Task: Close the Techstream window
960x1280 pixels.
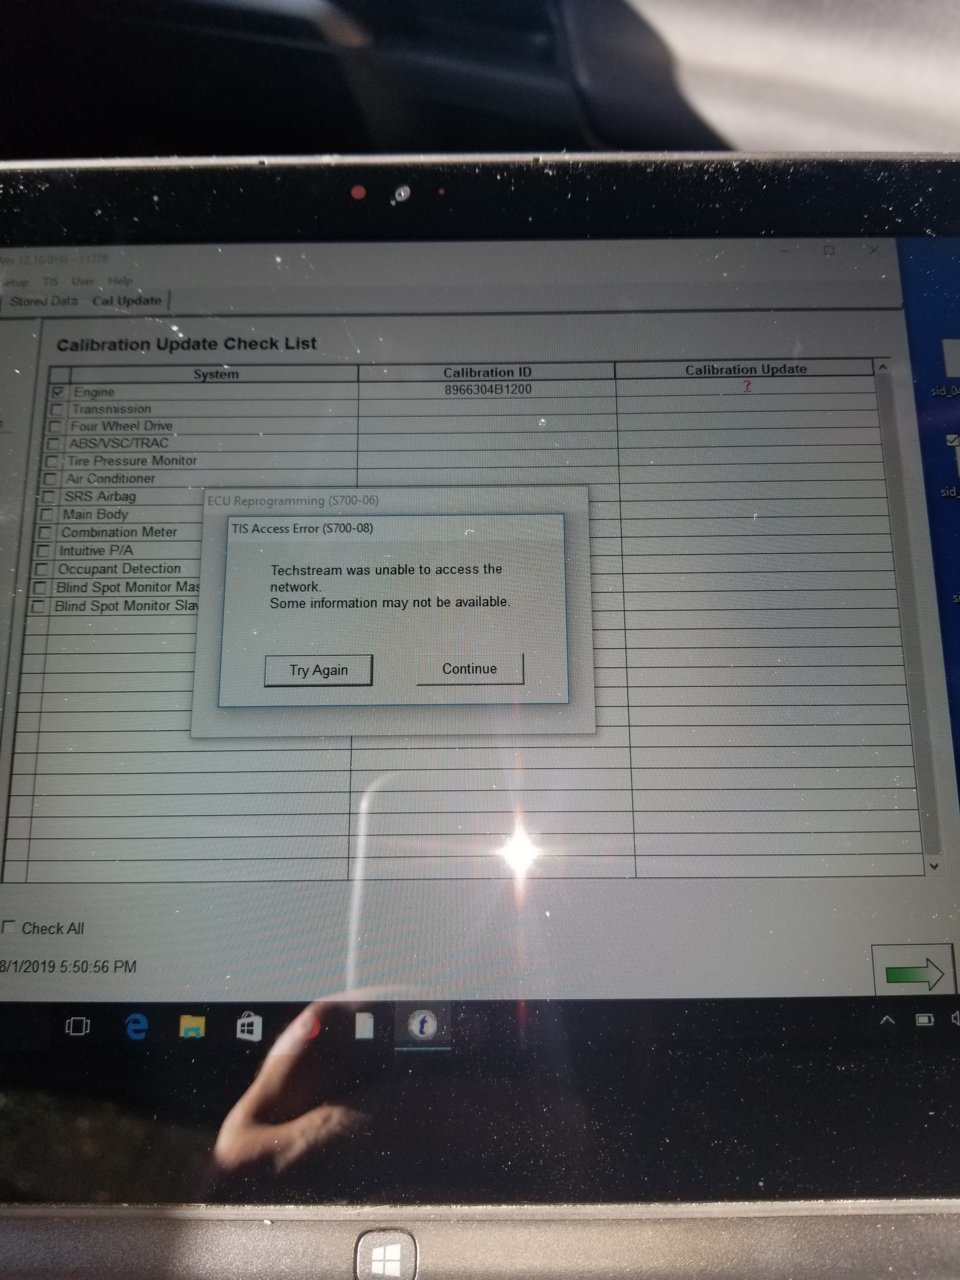Action: [873, 250]
